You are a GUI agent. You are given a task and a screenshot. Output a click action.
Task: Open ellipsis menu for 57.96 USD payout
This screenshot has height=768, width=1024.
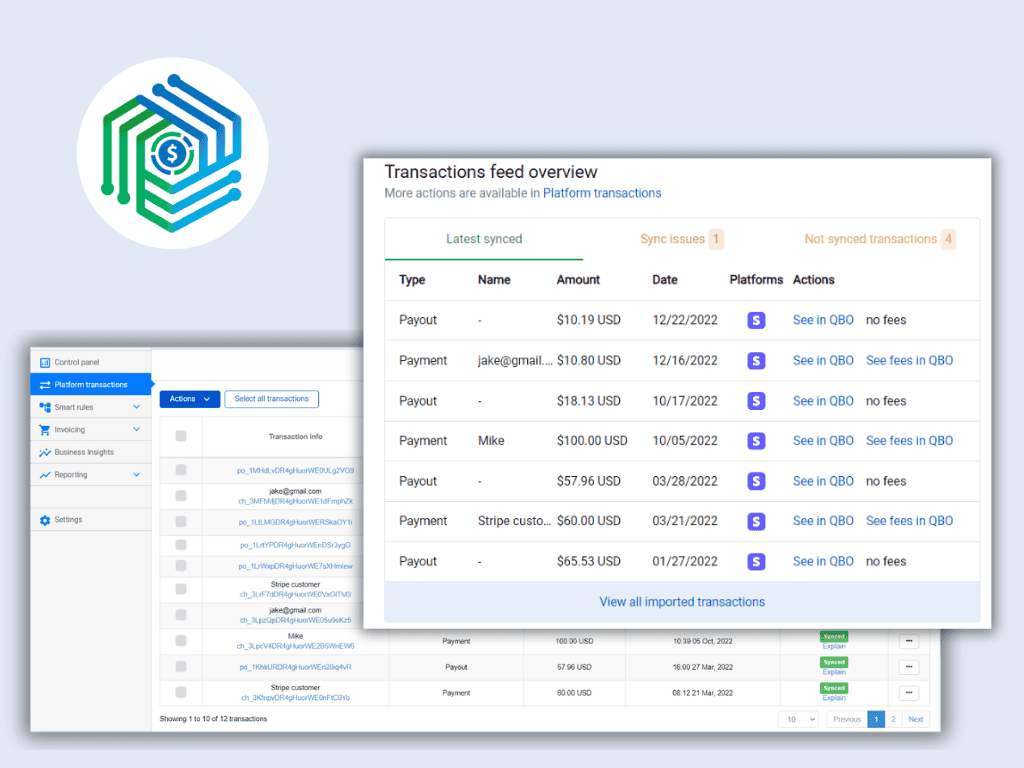click(x=909, y=667)
